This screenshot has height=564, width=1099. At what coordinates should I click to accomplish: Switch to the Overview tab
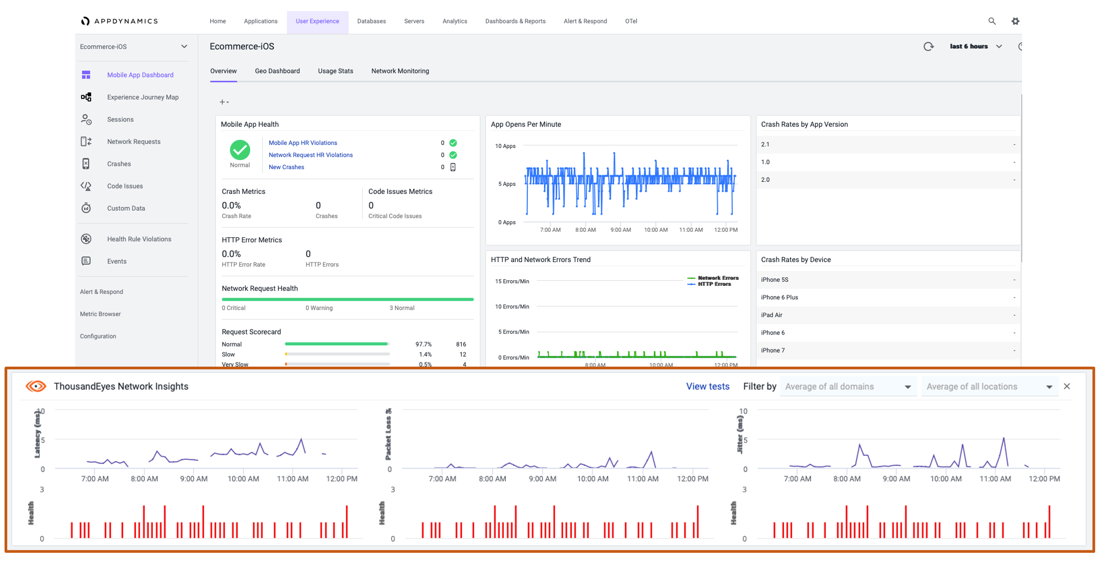click(x=224, y=71)
